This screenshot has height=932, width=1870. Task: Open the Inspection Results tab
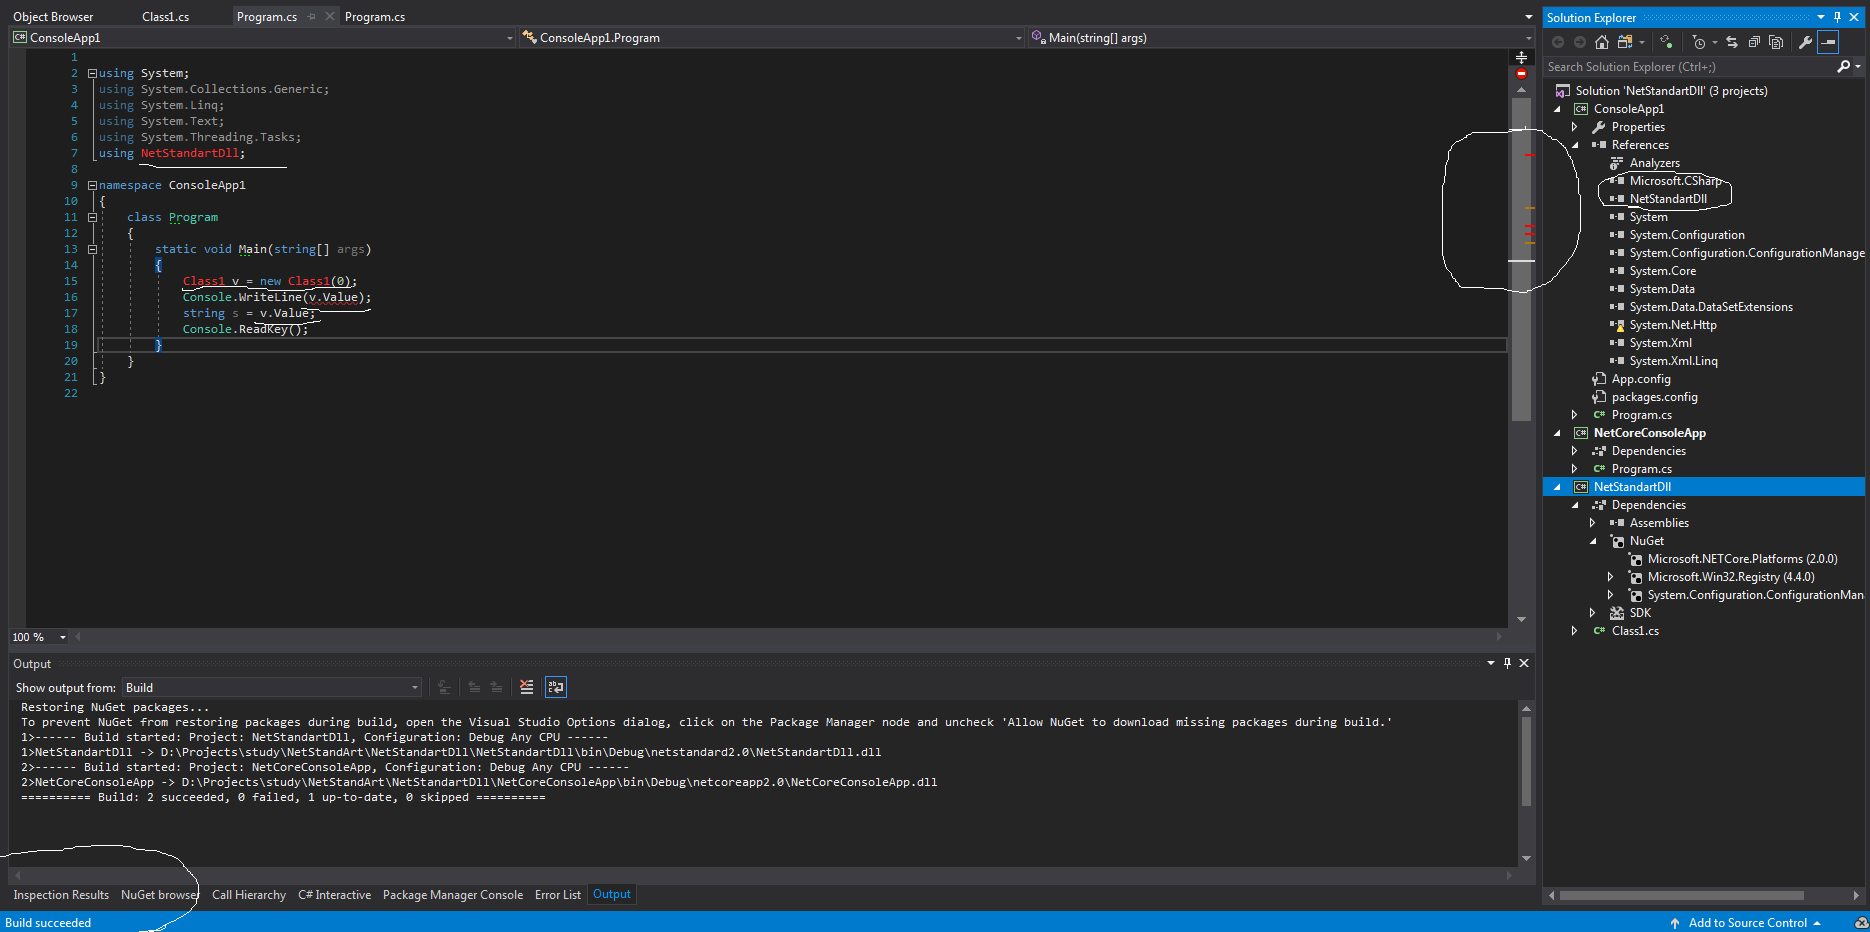coord(61,895)
